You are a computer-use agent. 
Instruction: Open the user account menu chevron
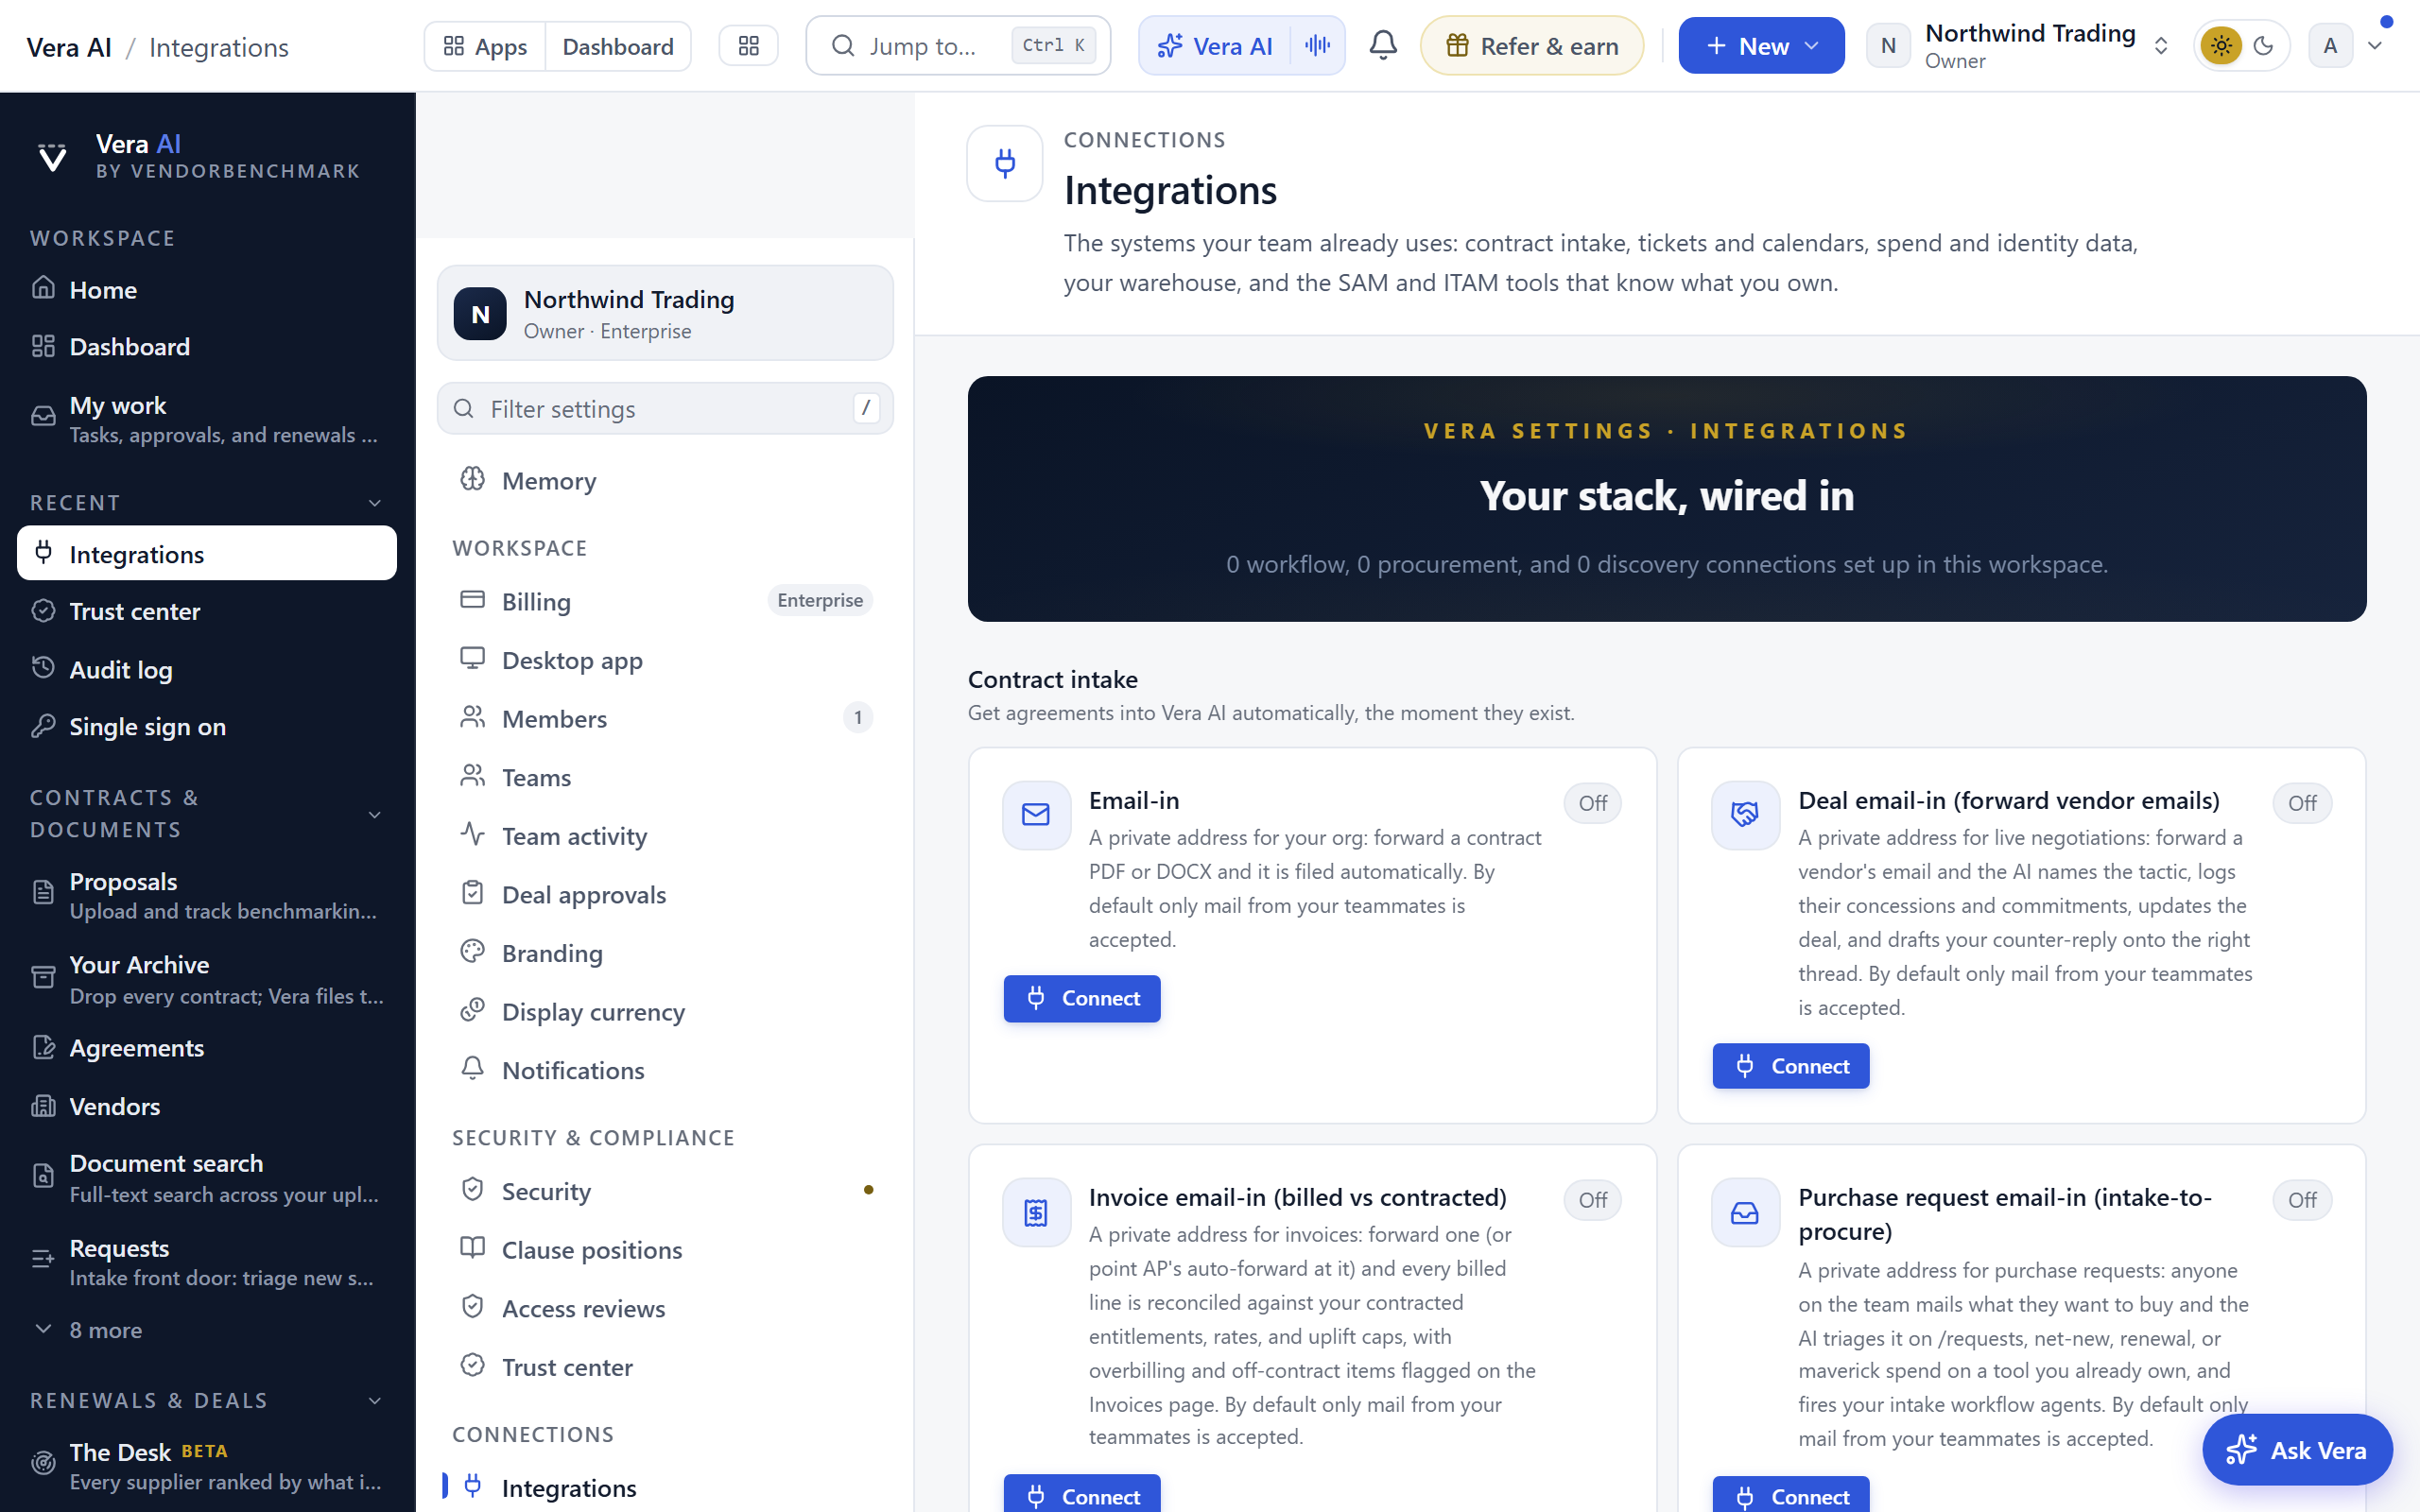pos(2375,46)
